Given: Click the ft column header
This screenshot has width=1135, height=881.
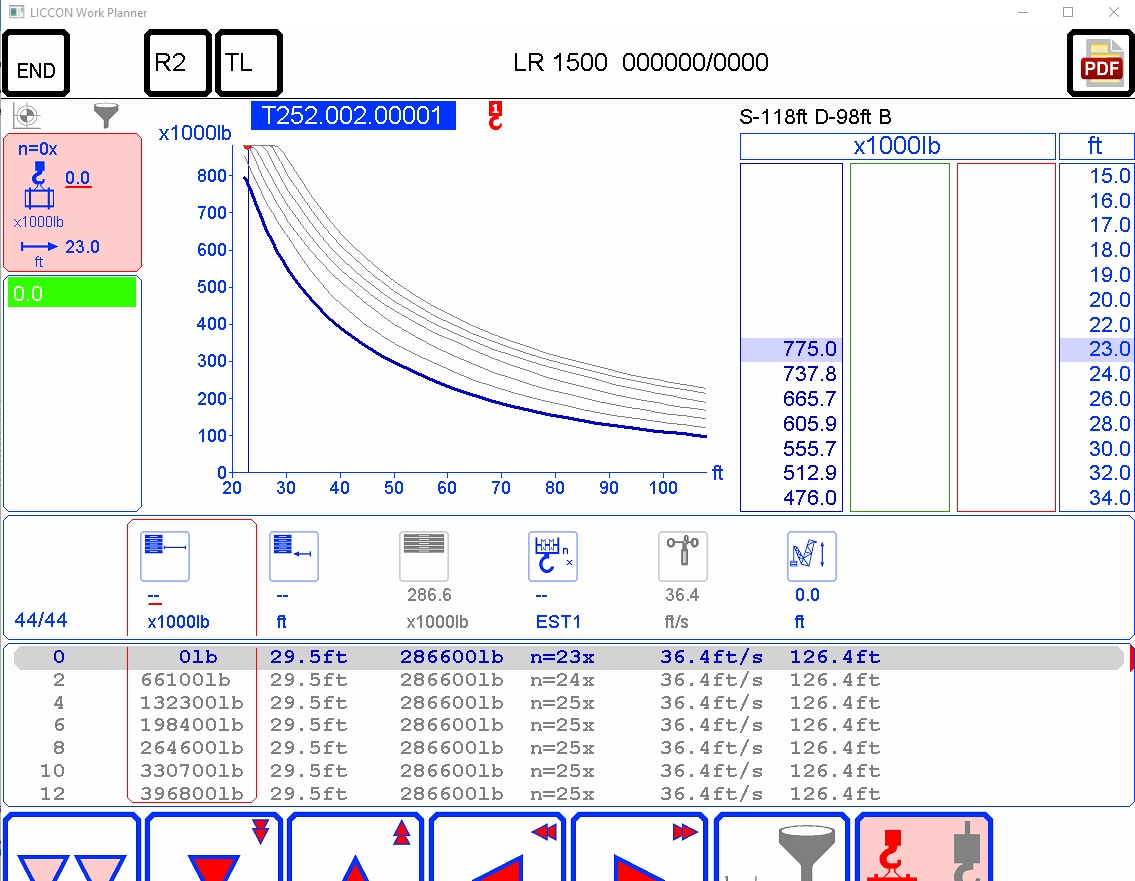Looking at the screenshot, I should pyautogui.click(x=1096, y=146).
